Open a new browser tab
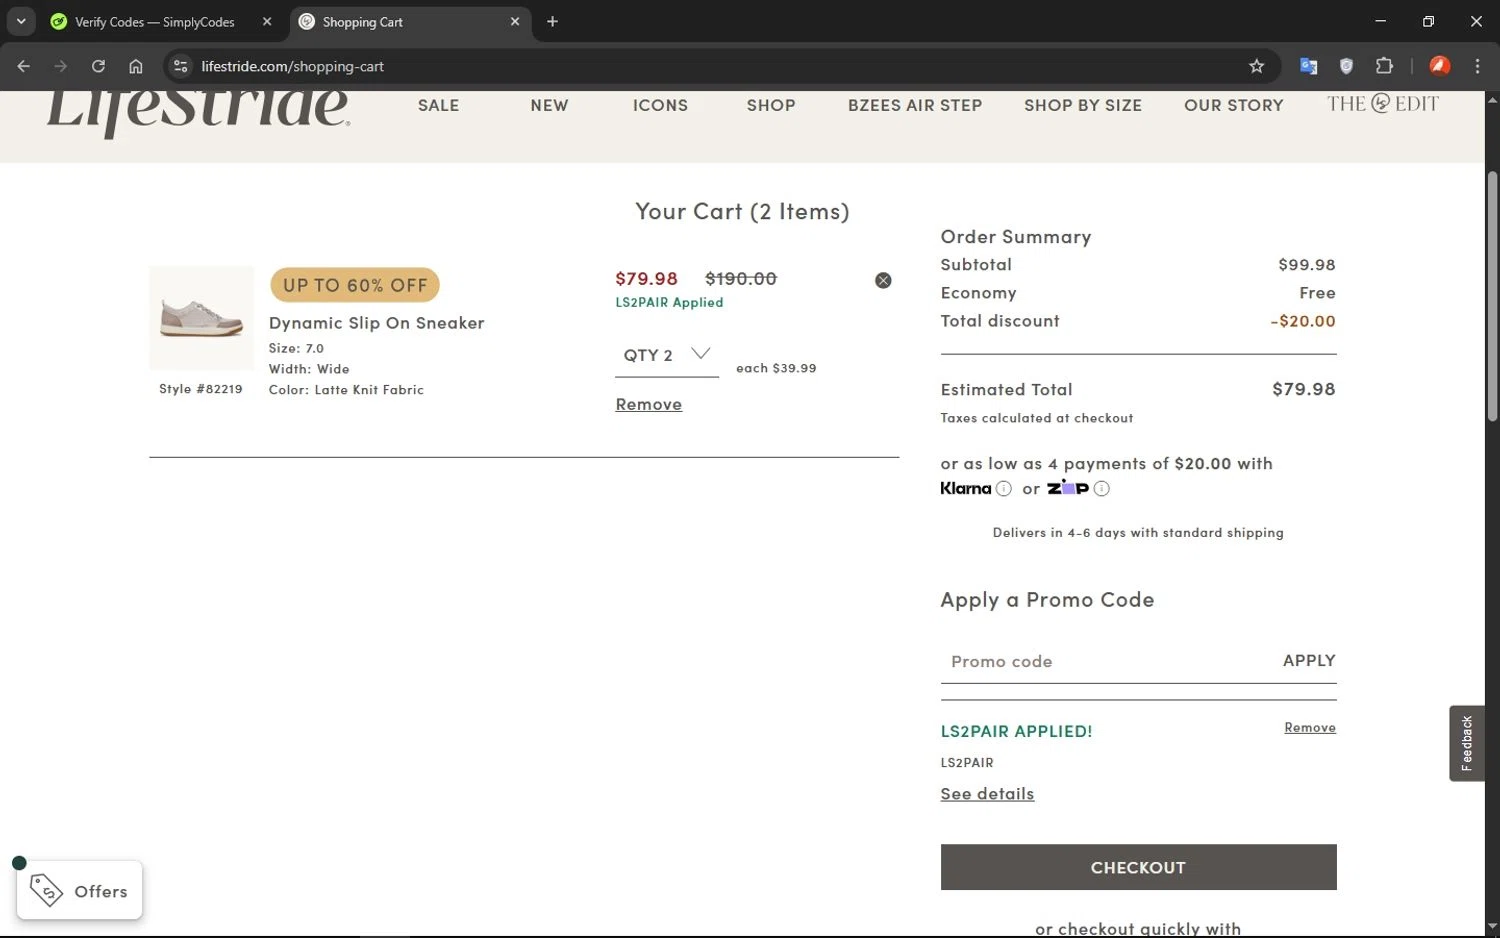The height and width of the screenshot is (938, 1500). (552, 21)
